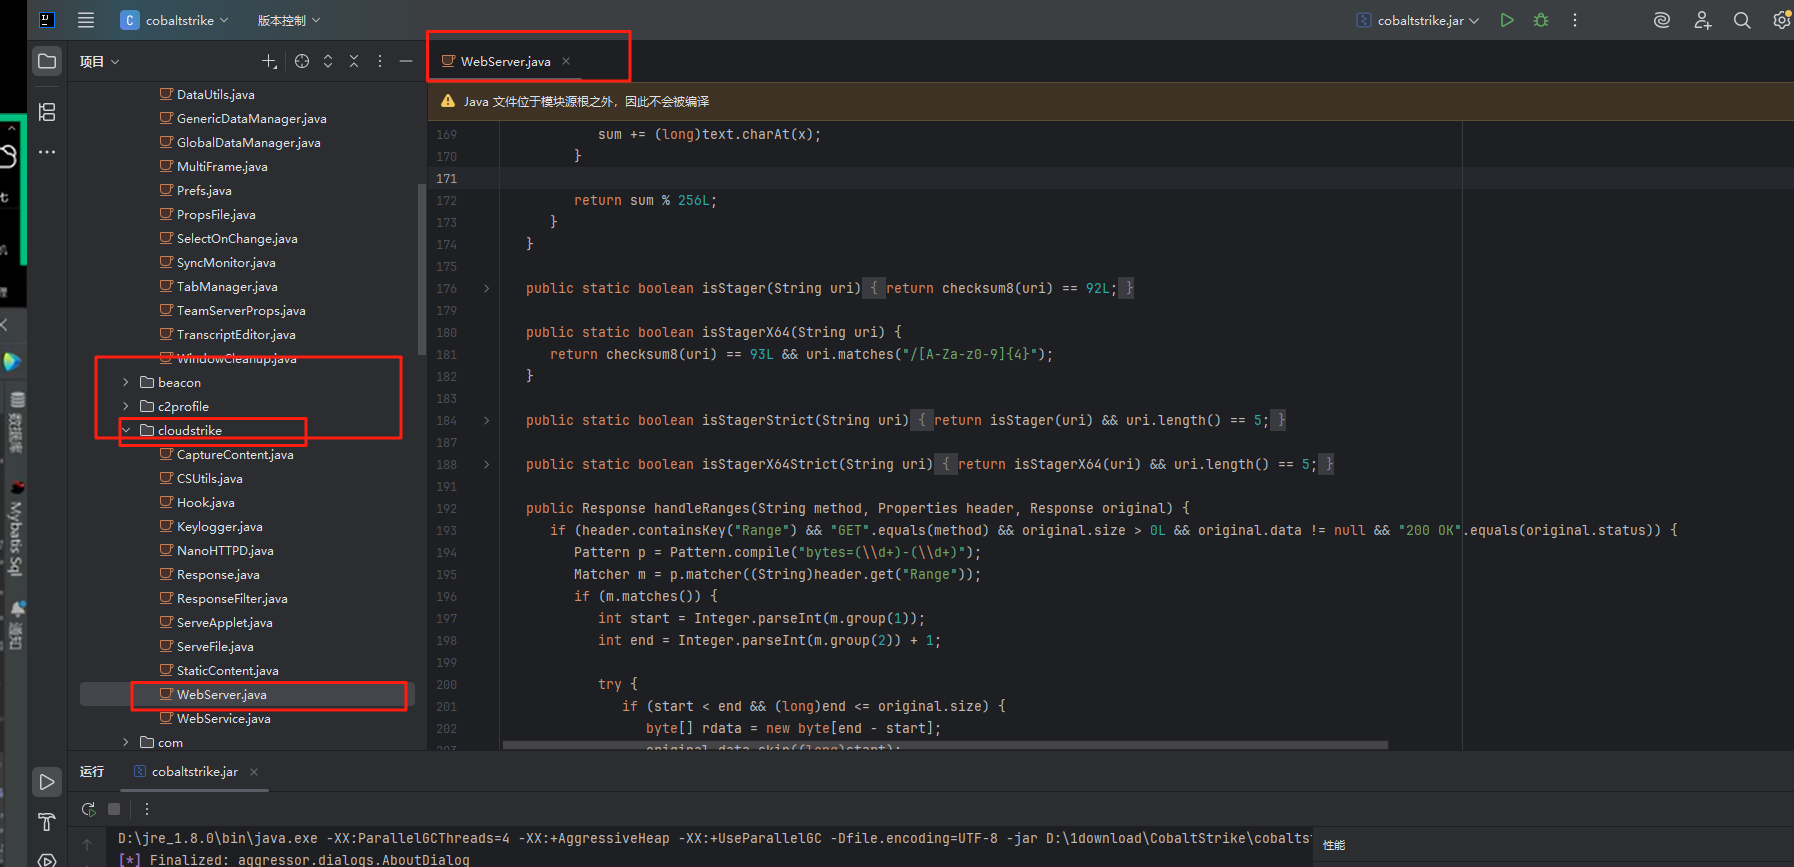This screenshot has width=1794, height=867.
Task: Open WebService.java file
Action: [223, 718]
